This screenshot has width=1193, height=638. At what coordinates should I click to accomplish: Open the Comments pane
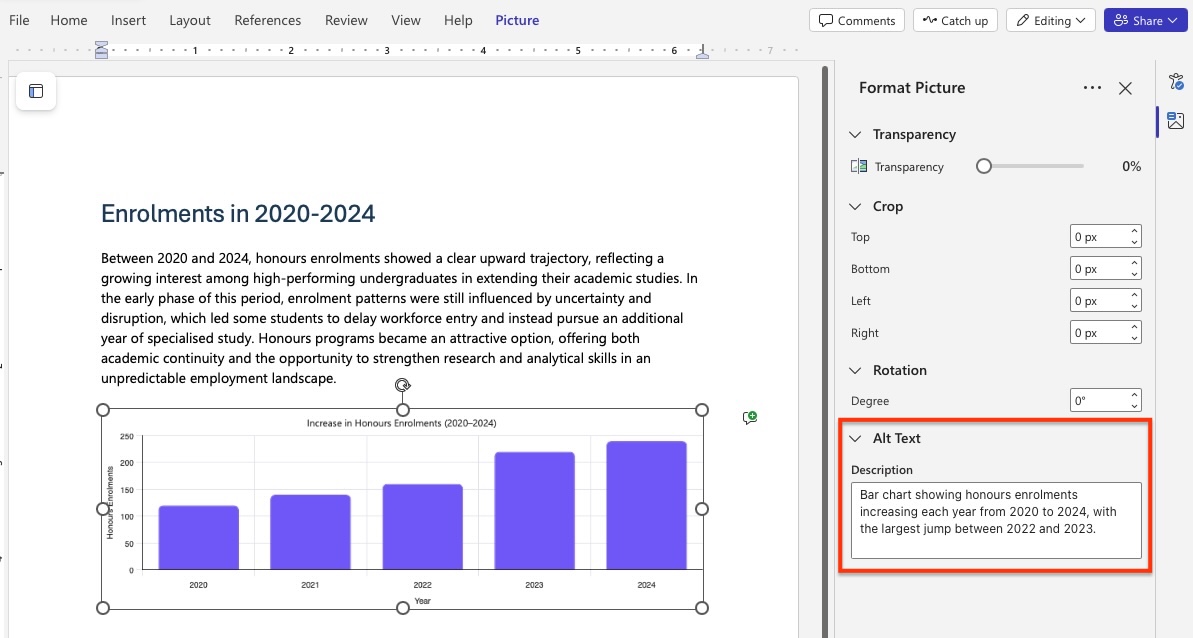(857, 21)
